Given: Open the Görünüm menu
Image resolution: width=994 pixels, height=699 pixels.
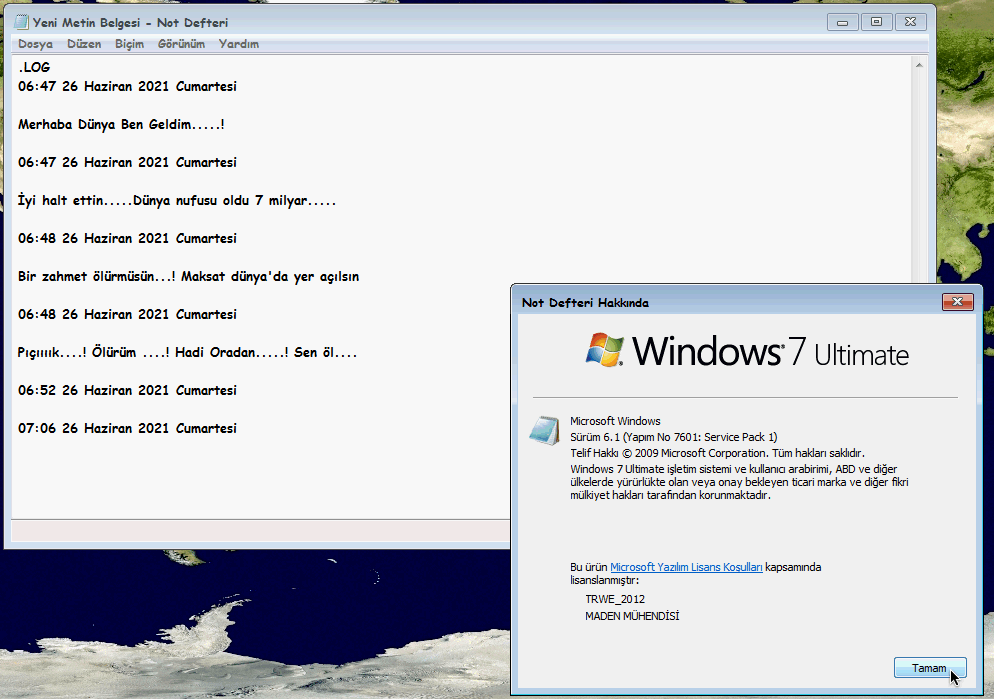Looking at the screenshot, I should (x=181, y=44).
